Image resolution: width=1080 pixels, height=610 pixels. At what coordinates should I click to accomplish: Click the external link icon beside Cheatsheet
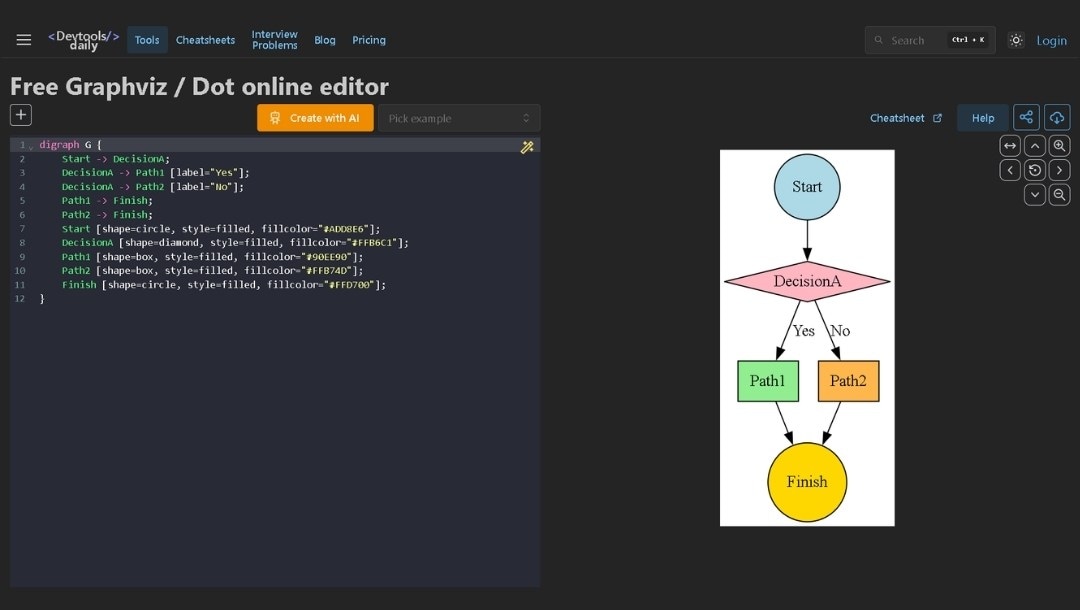coord(937,118)
